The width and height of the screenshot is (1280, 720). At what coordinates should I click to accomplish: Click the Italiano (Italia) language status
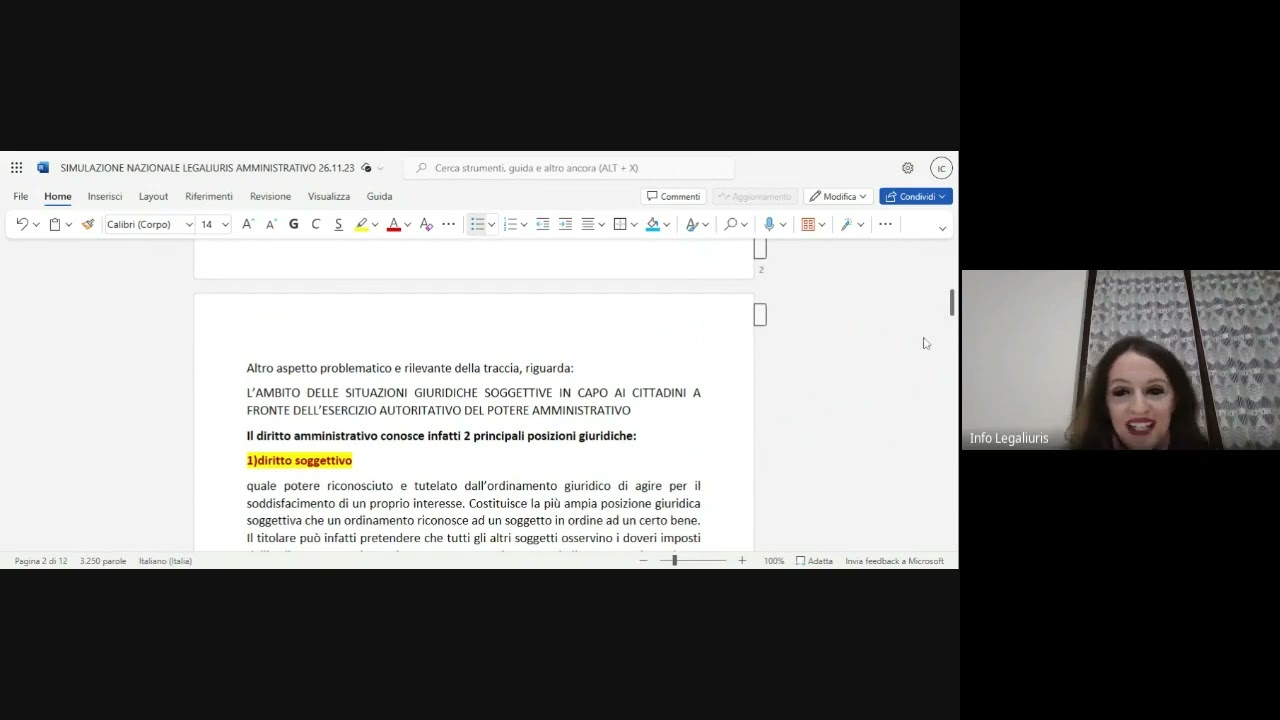tap(165, 561)
